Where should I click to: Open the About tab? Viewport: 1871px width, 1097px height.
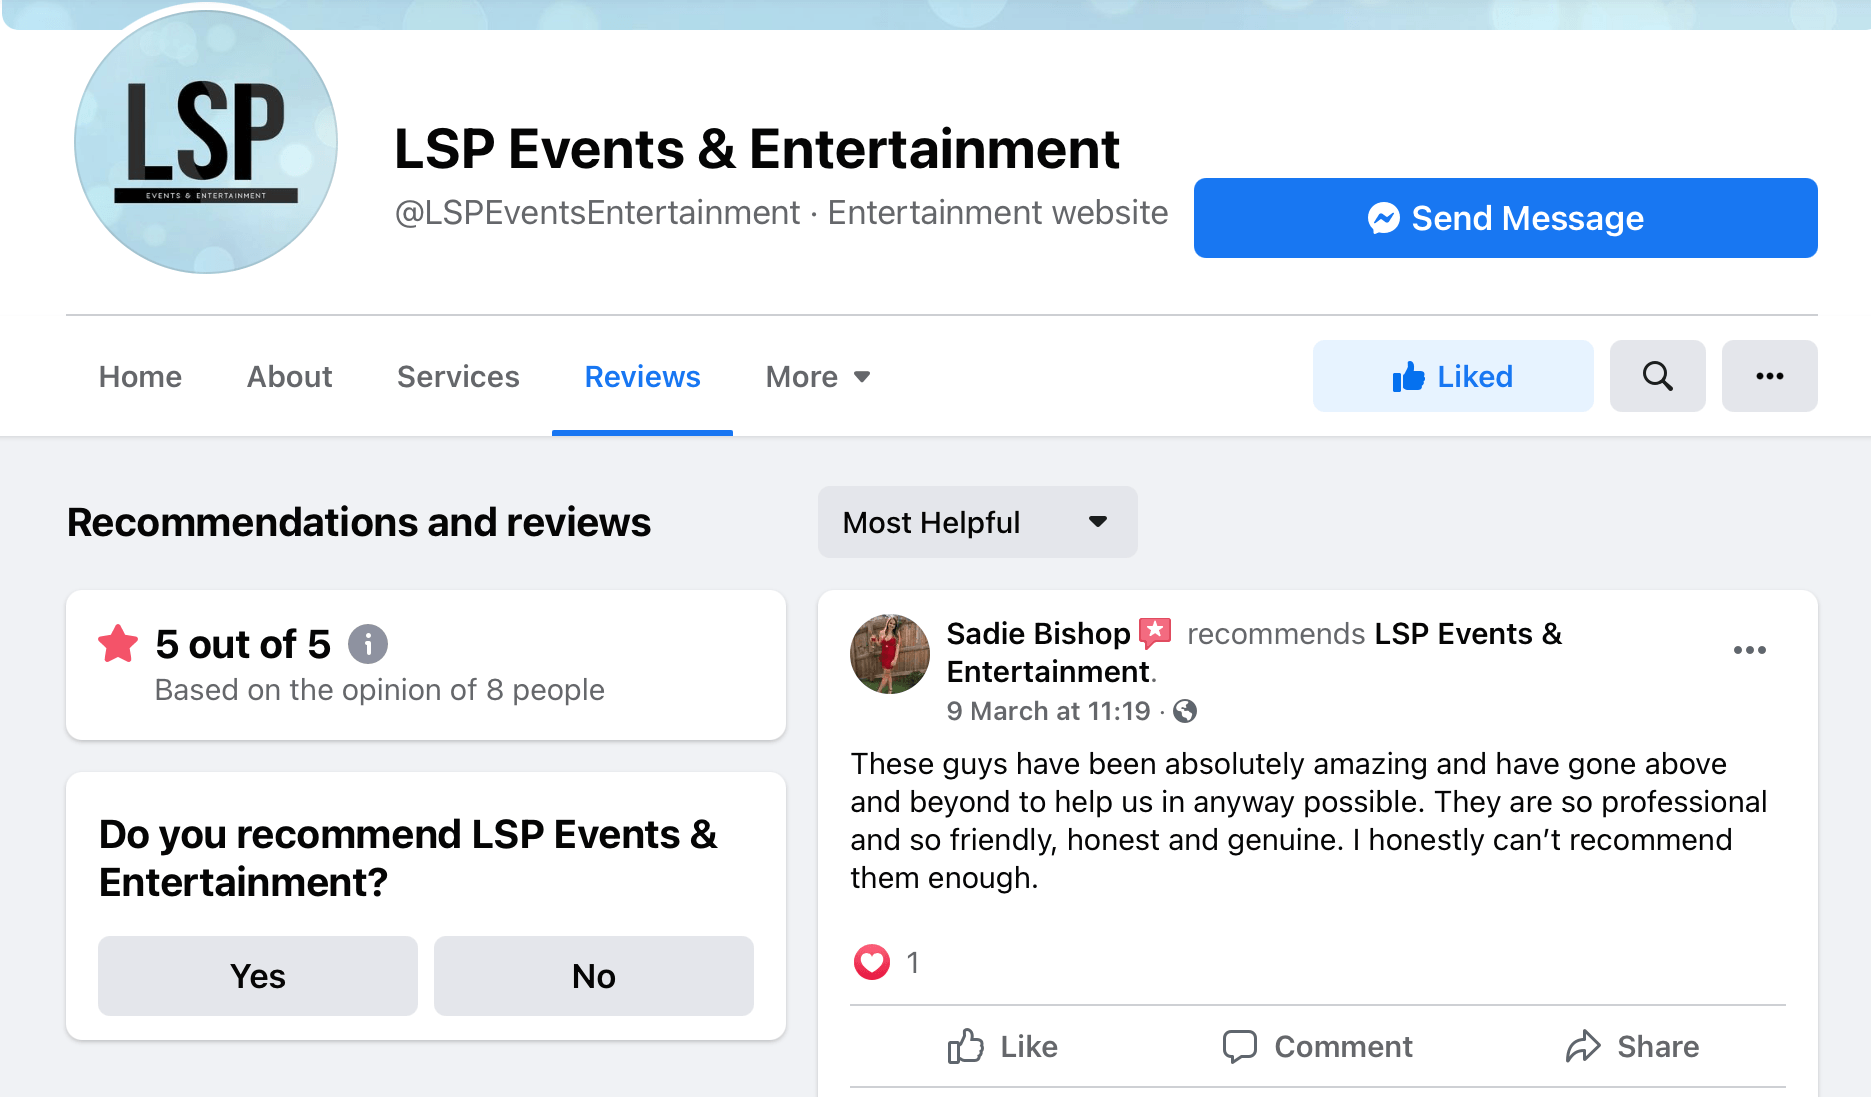click(289, 377)
